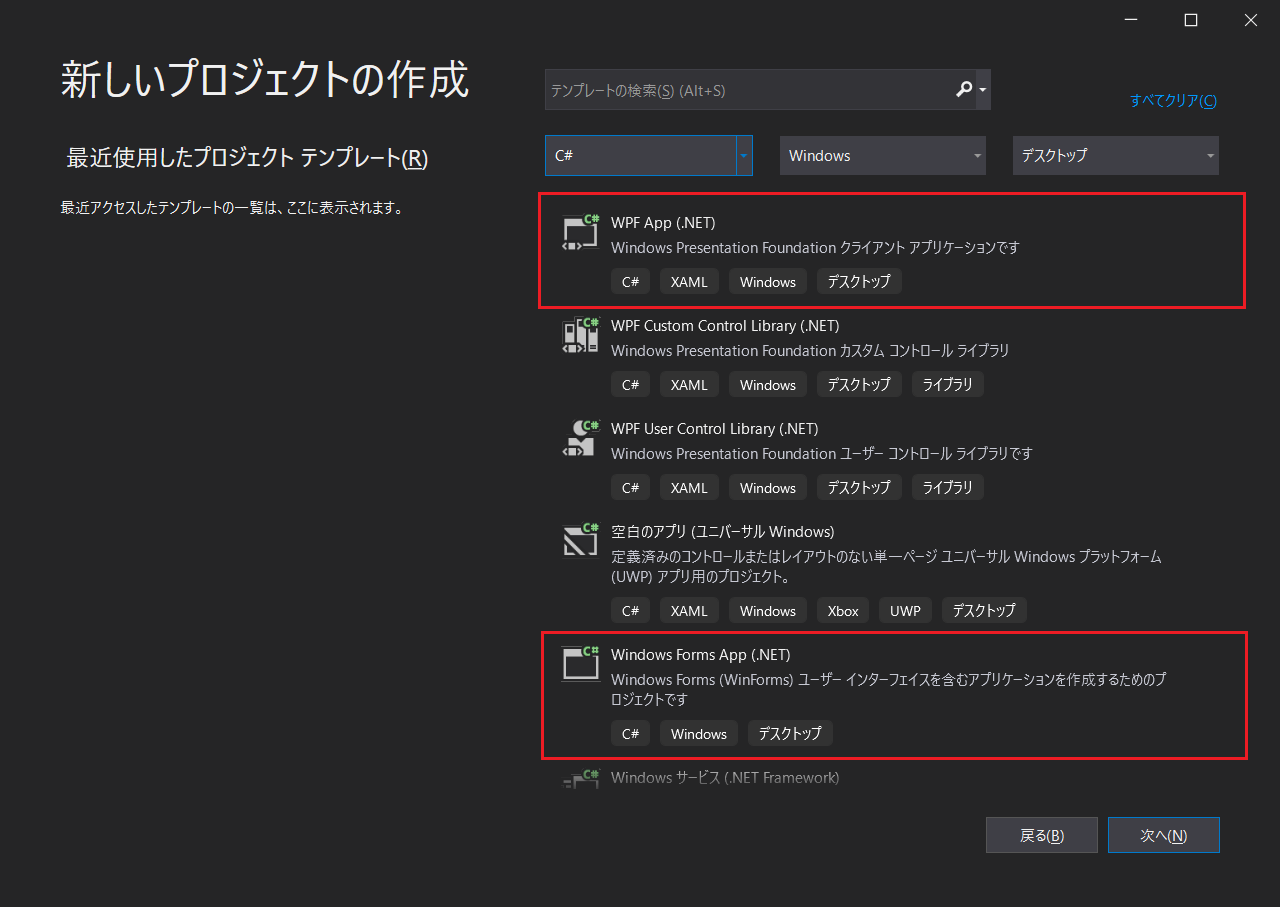Click the XAML tag under WPF App
This screenshot has width=1280, height=907.
coord(689,282)
